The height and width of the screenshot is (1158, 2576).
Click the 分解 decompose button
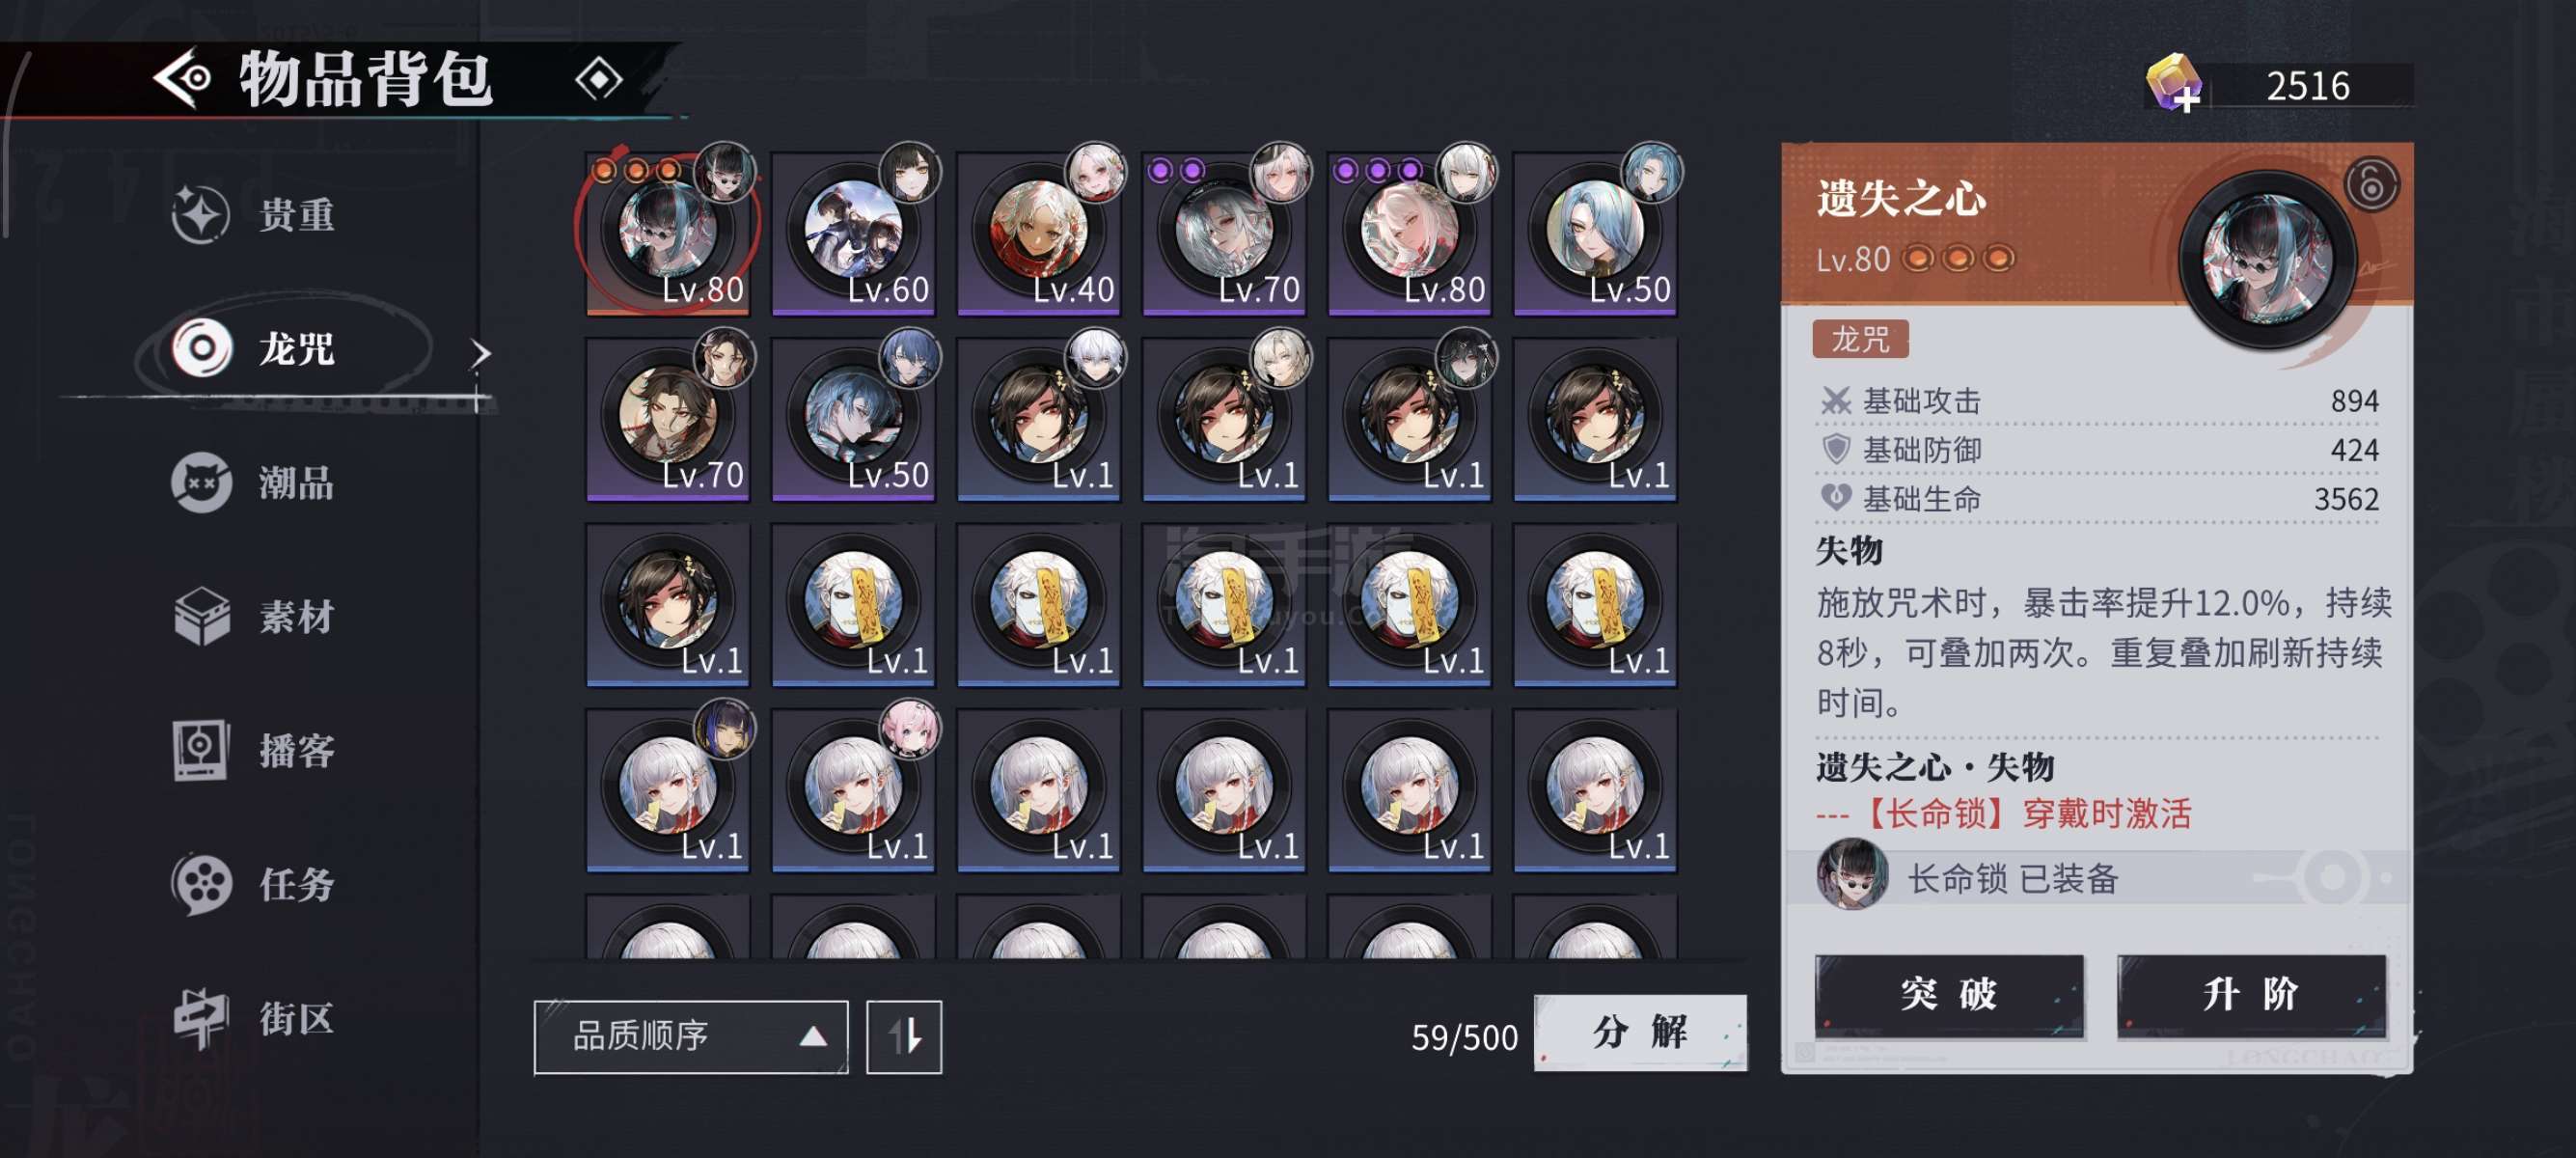click(1641, 1033)
